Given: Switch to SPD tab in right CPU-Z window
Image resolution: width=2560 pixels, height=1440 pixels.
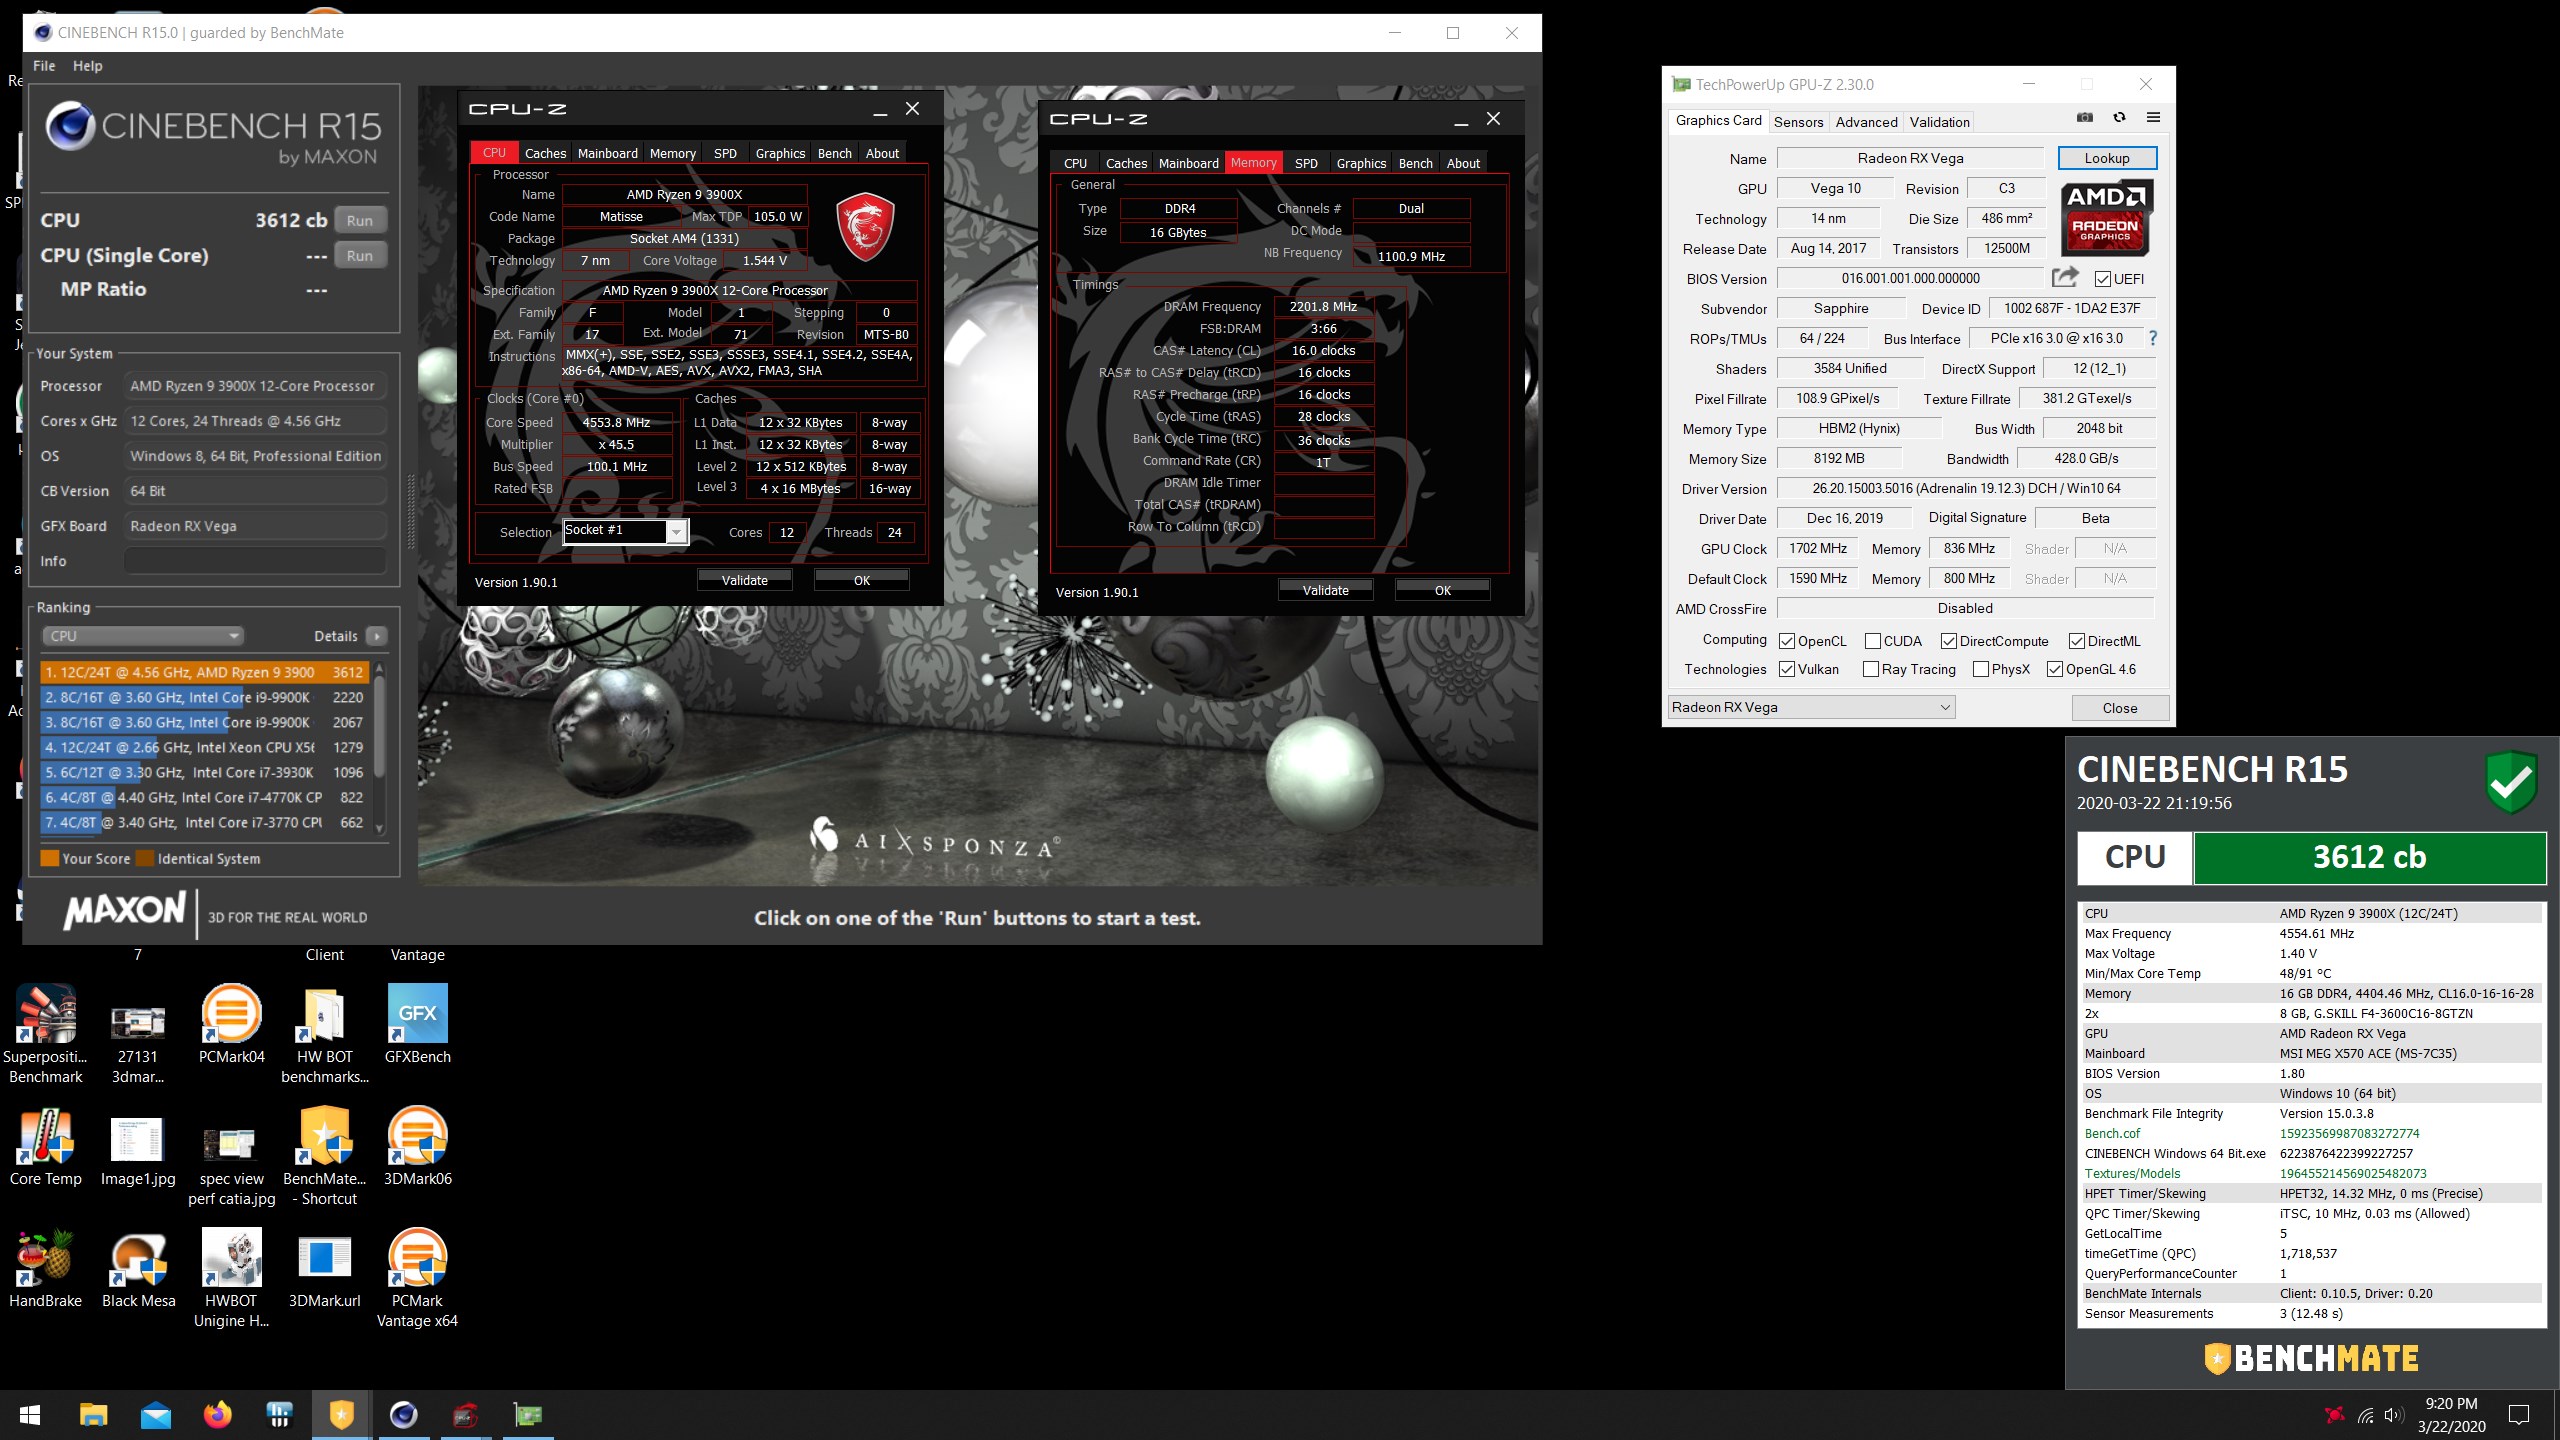Looking at the screenshot, I should pos(1306,163).
